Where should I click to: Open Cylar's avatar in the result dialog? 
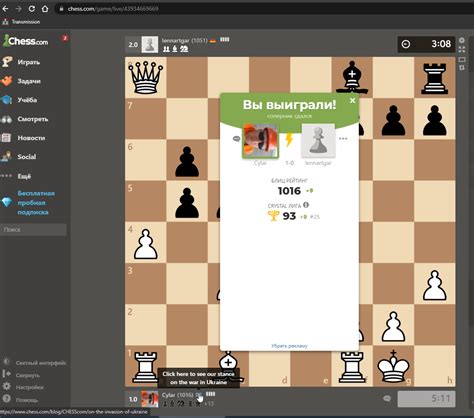[x=260, y=141]
